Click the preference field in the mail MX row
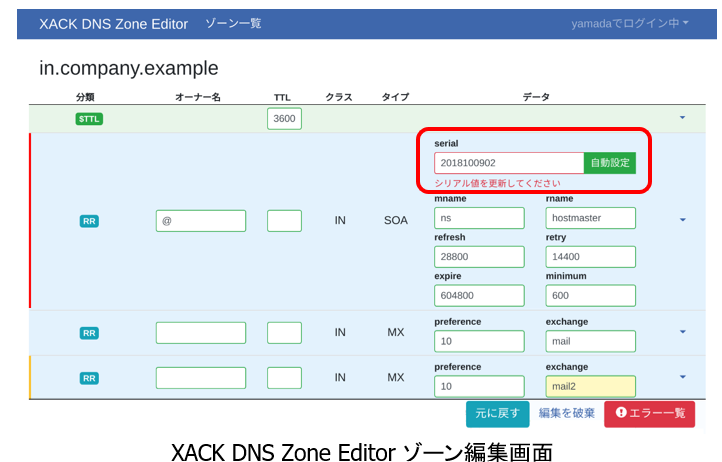This screenshot has height=462, width=722. [x=479, y=341]
